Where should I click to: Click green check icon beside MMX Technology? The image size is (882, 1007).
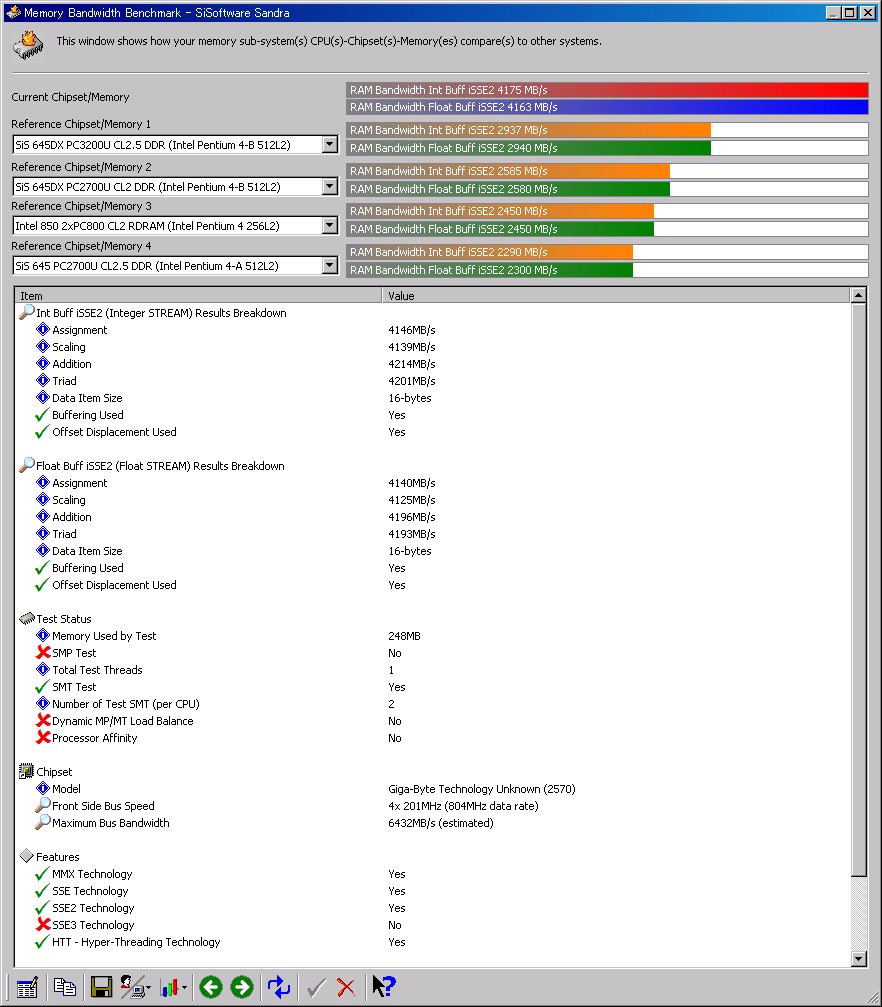click(x=42, y=873)
